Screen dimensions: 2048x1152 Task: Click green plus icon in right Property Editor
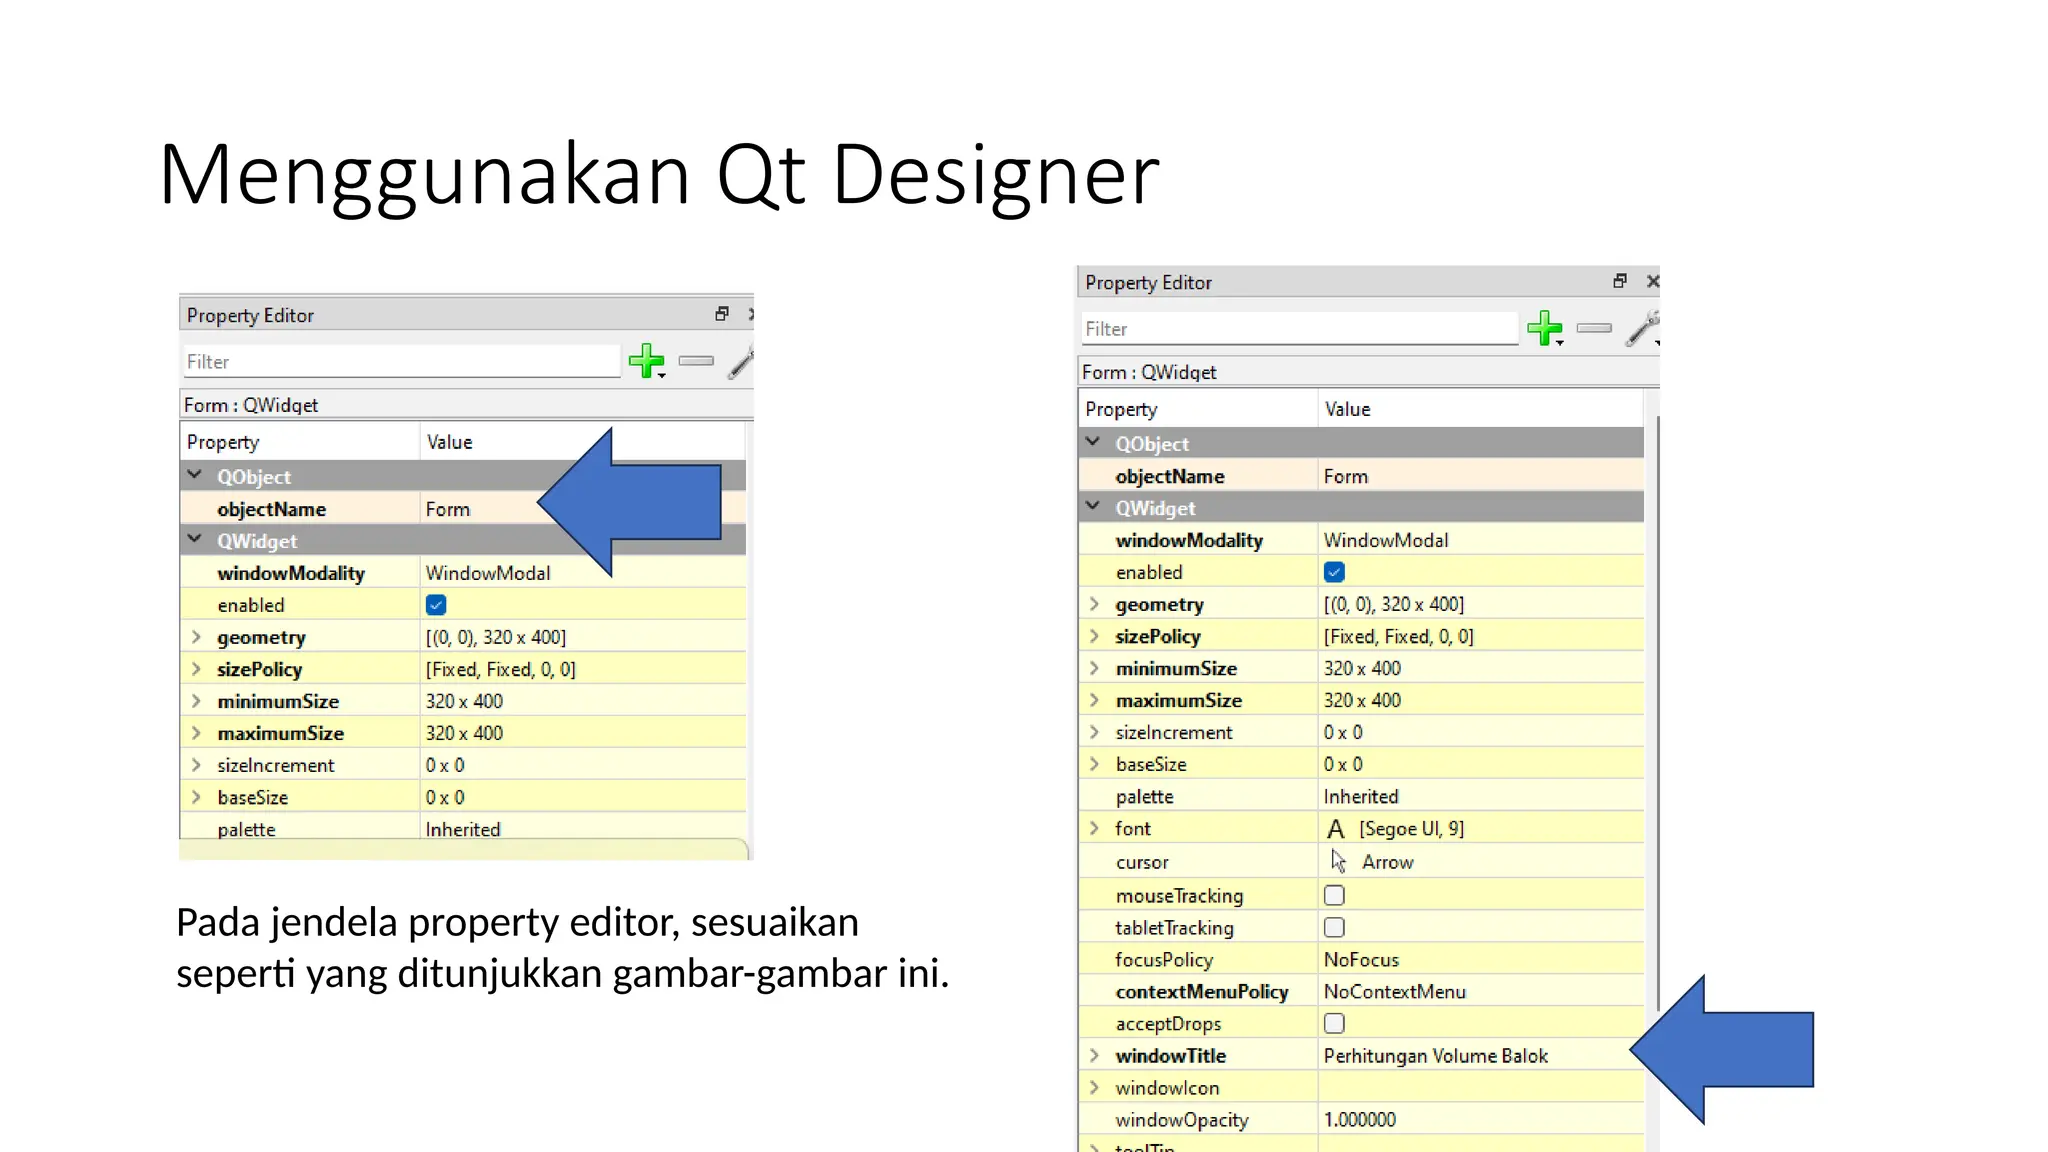[x=1544, y=327]
